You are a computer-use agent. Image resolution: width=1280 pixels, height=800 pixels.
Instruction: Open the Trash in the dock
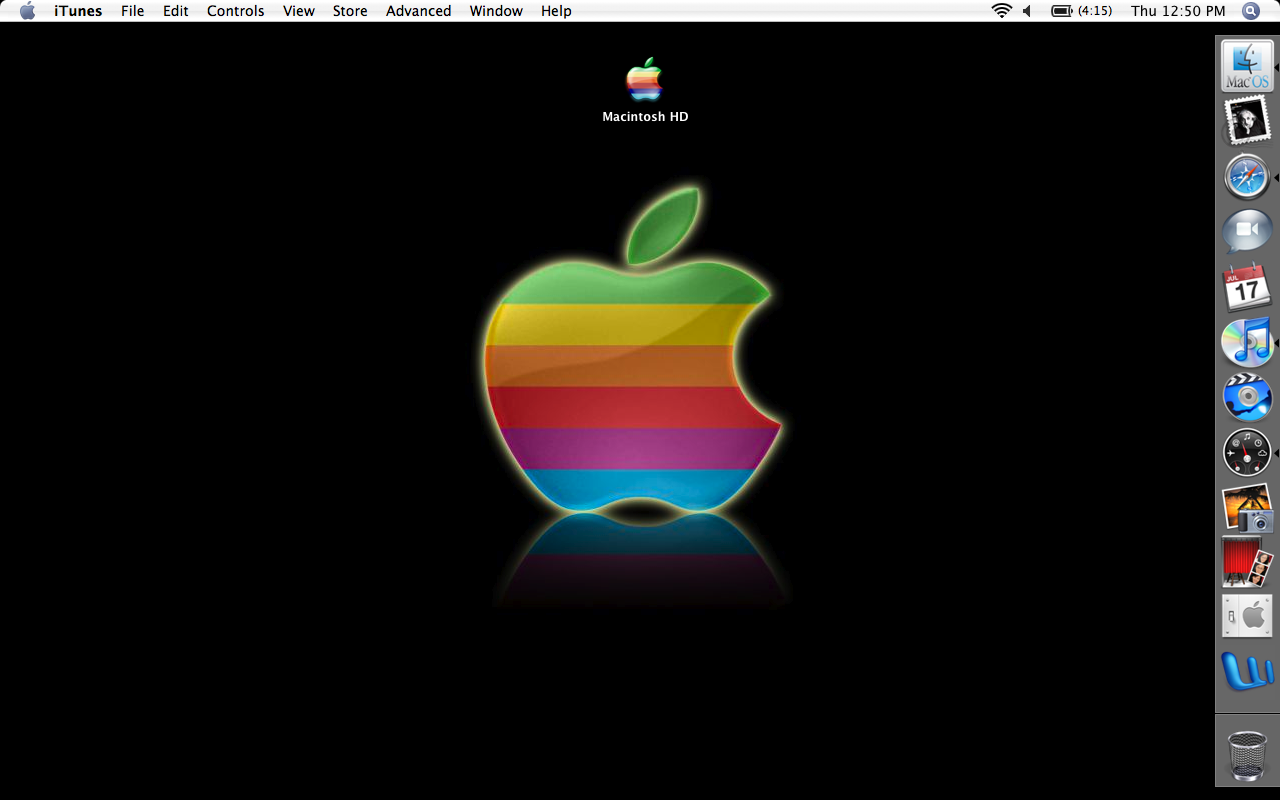(x=1247, y=755)
